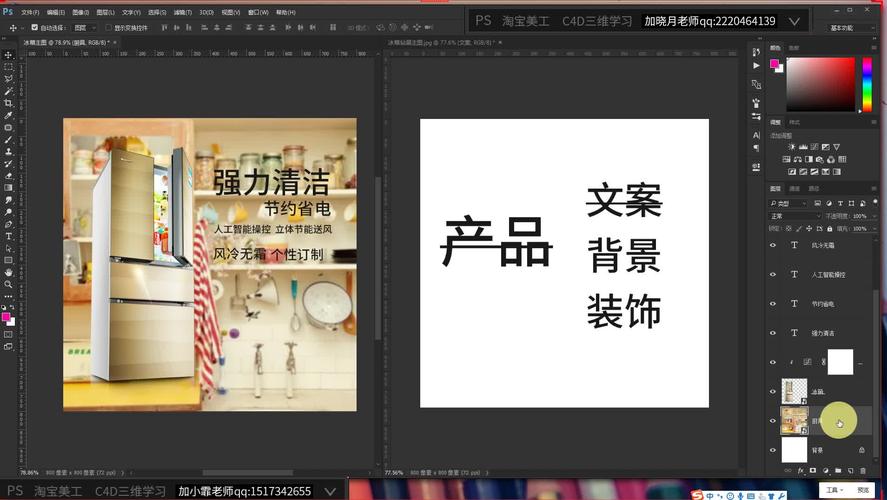Pick a color in the red color field
This screenshot has height=500, width=887.
pyautogui.click(x=820, y=84)
